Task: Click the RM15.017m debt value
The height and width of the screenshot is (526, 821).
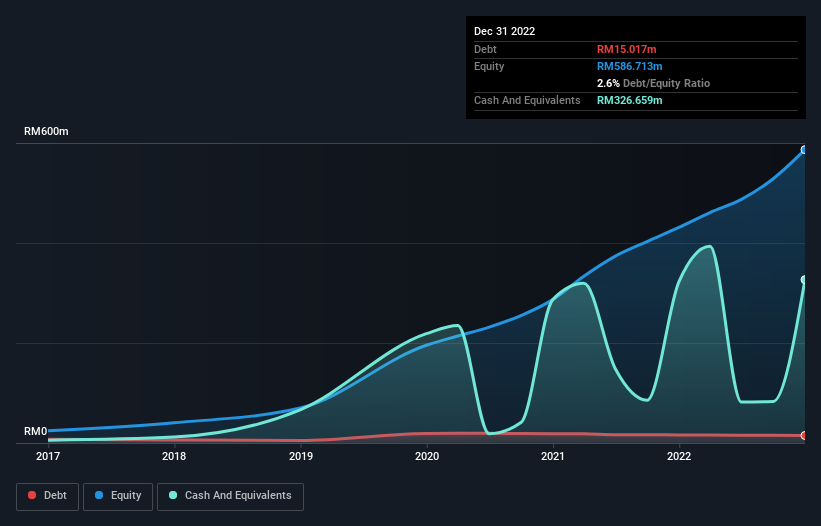Action: pyautogui.click(x=626, y=49)
